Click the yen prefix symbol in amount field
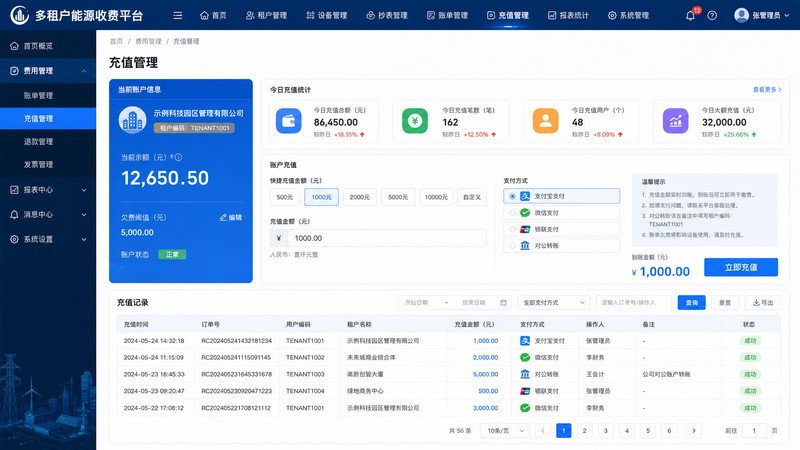 click(x=279, y=238)
